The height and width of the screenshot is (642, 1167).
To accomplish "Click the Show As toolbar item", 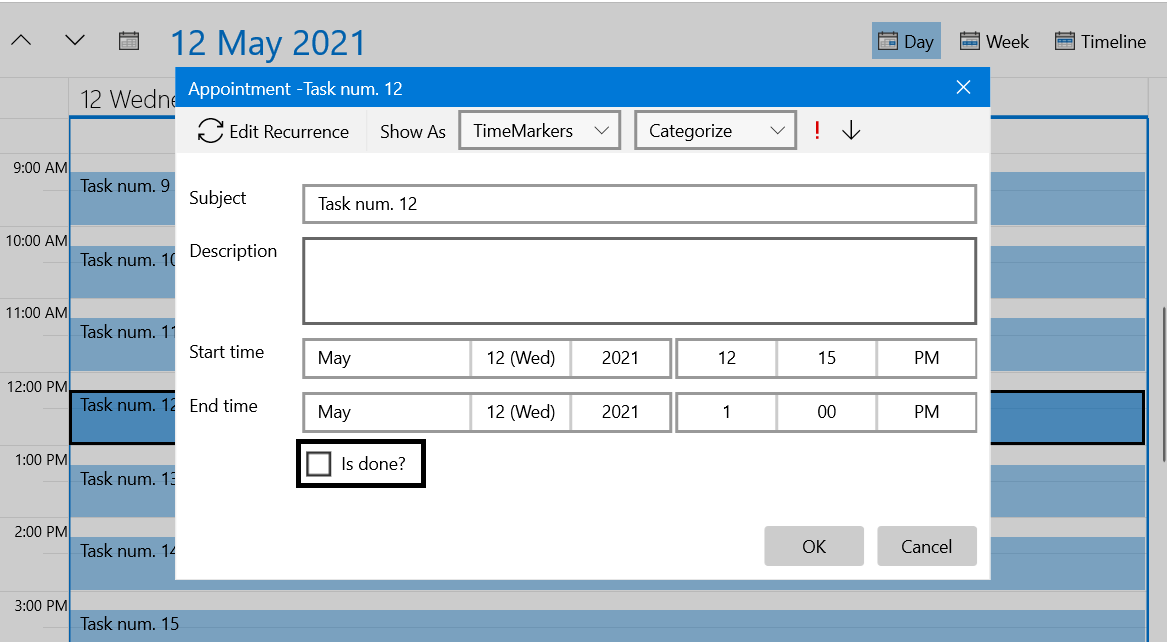I will click(x=412, y=130).
